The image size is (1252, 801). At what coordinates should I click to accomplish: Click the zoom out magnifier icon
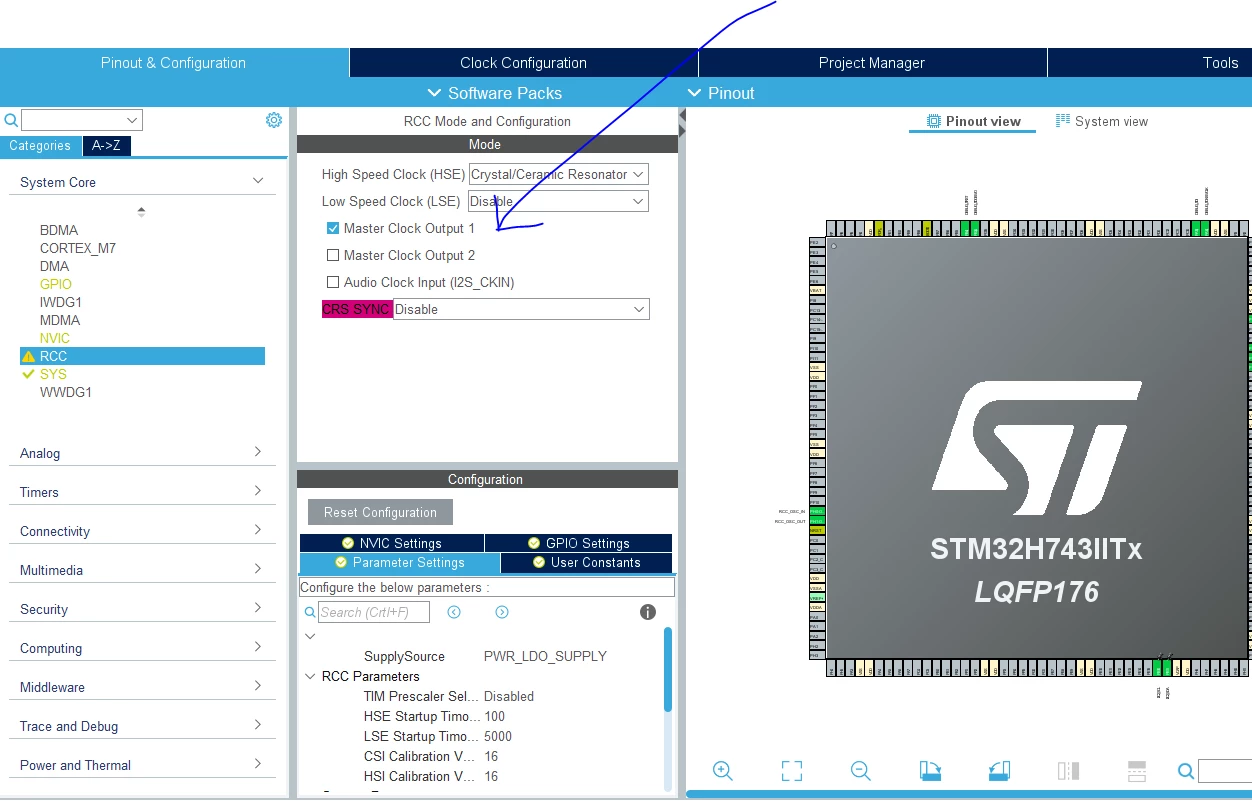(x=860, y=770)
